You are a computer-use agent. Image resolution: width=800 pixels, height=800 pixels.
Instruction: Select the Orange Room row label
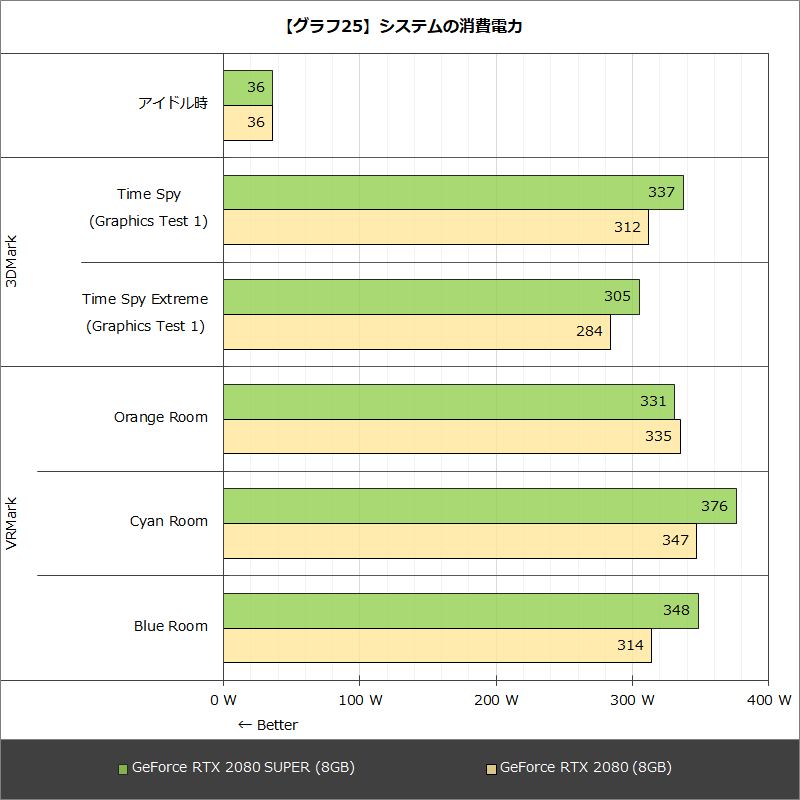coord(162,417)
